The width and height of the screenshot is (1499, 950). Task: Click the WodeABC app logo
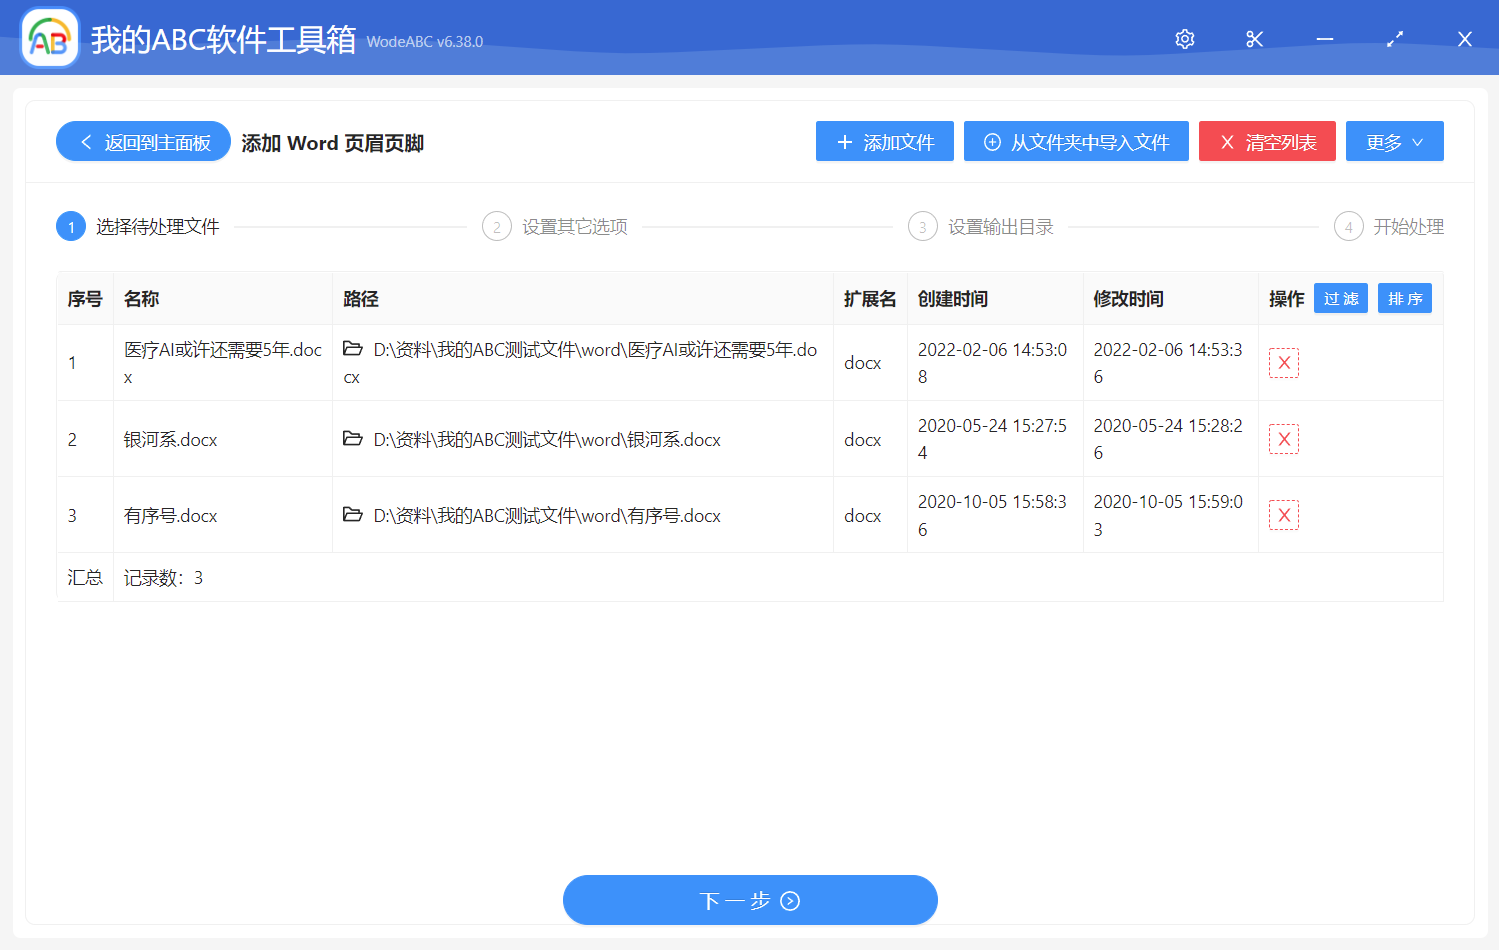(x=50, y=39)
